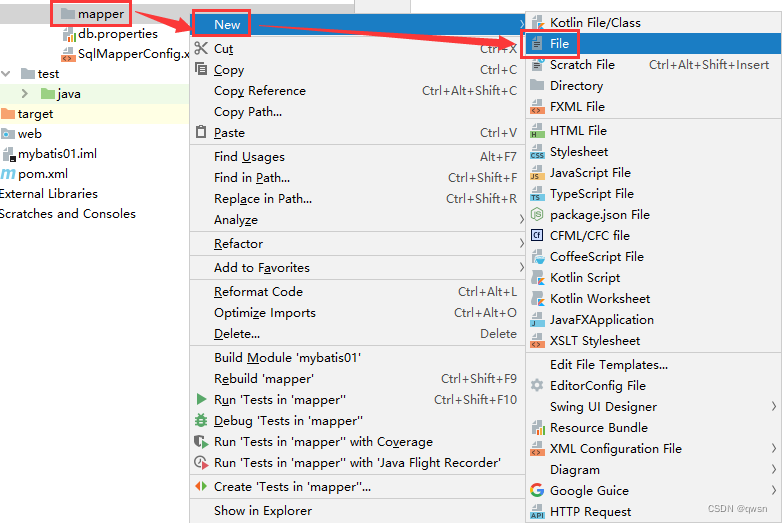Image resolution: width=782 pixels, height=523 pixels.
Task: Click the File icon in New submenu
Action: tap(537, 44)
